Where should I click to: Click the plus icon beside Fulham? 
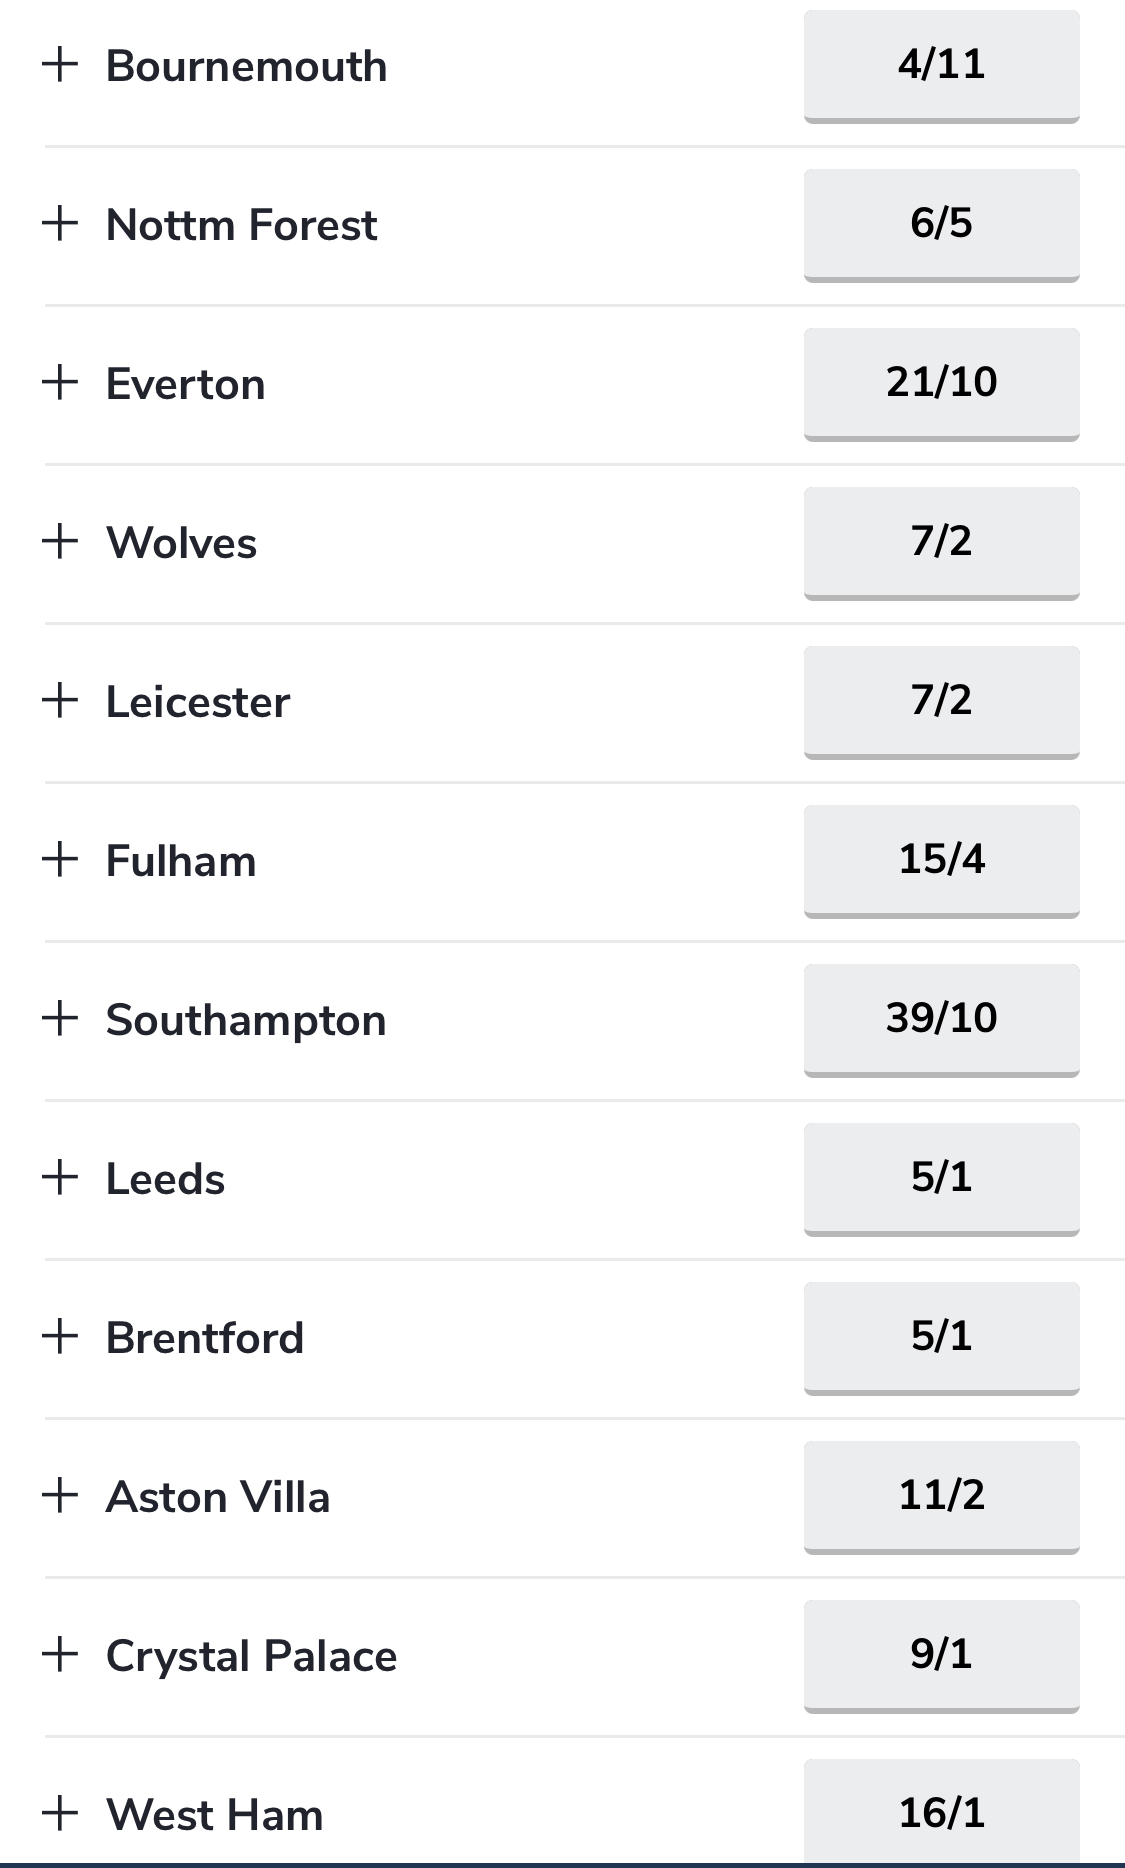point(60,859)
